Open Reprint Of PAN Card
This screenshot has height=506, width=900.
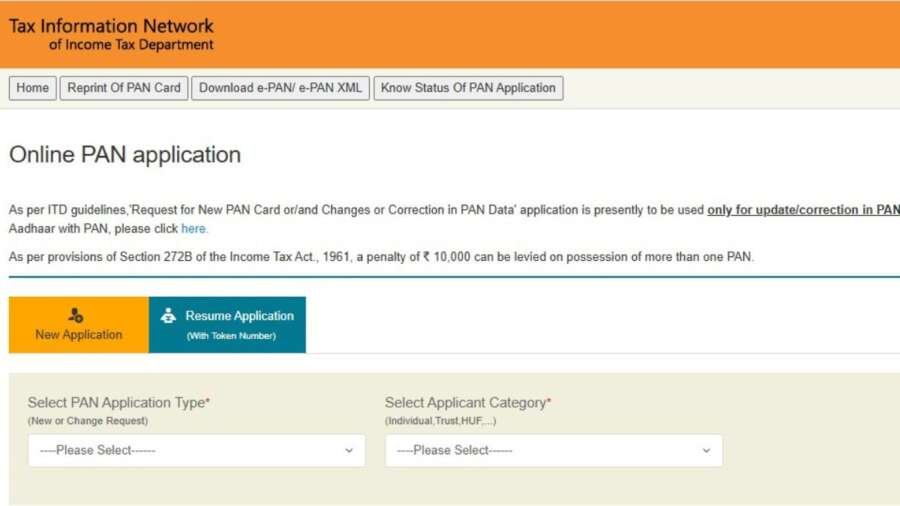point(124,88)
